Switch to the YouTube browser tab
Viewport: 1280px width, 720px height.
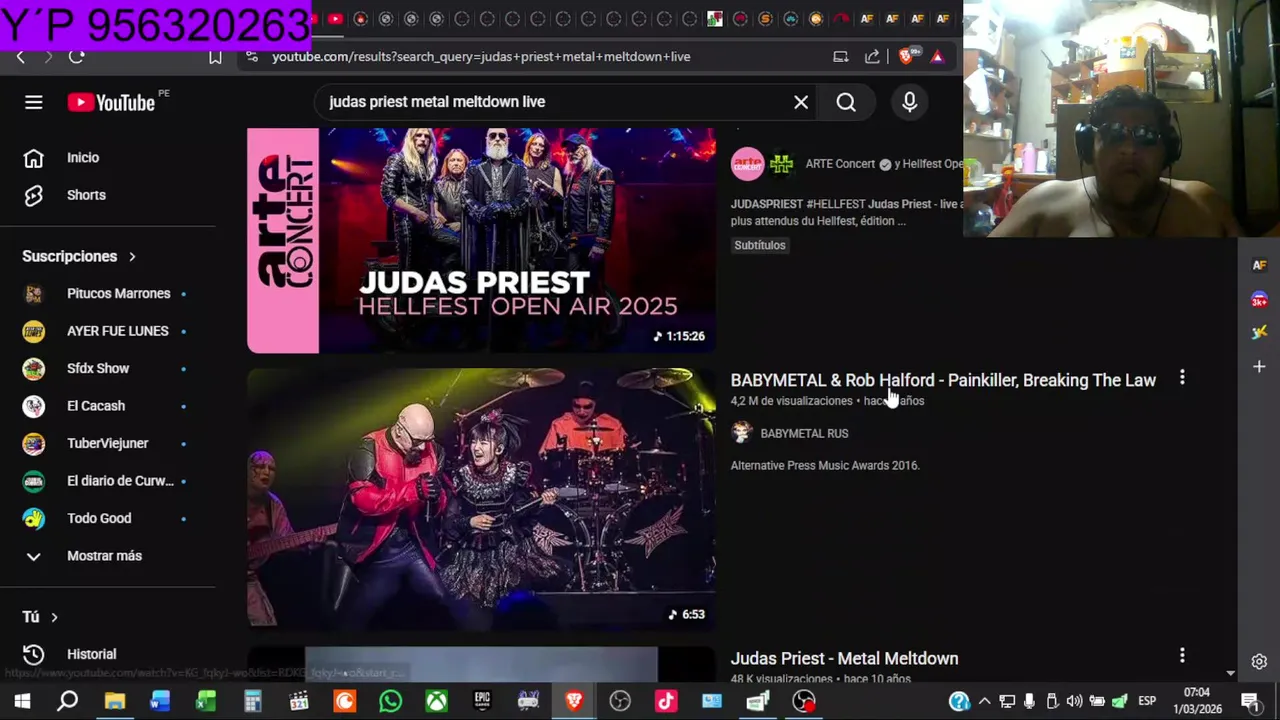pos(335,19)
